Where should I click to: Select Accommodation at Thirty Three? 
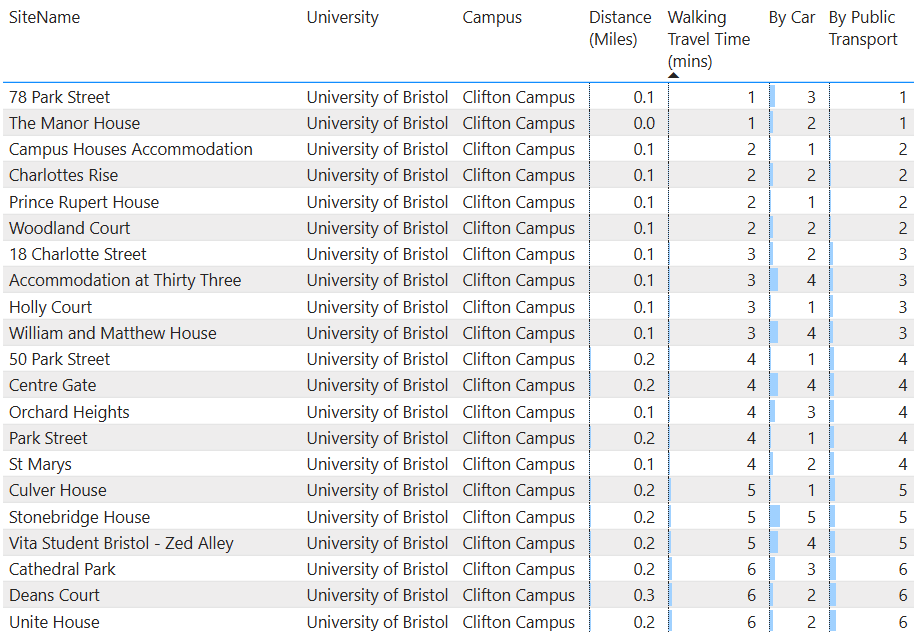click(x=125, y=280)
